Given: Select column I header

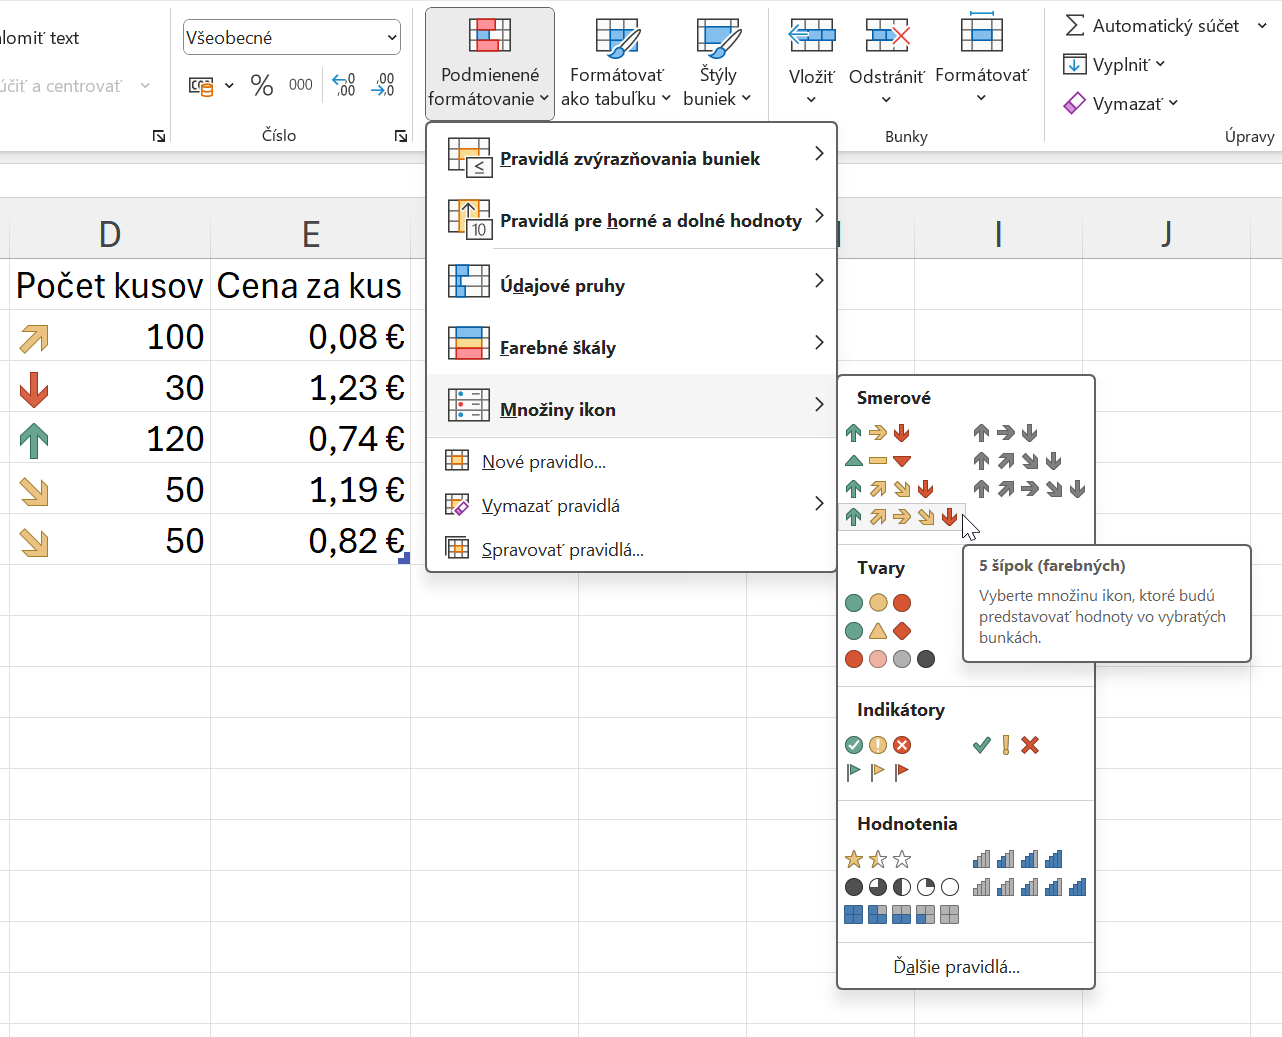Looking at the screenshot, I should coord(998,234).
